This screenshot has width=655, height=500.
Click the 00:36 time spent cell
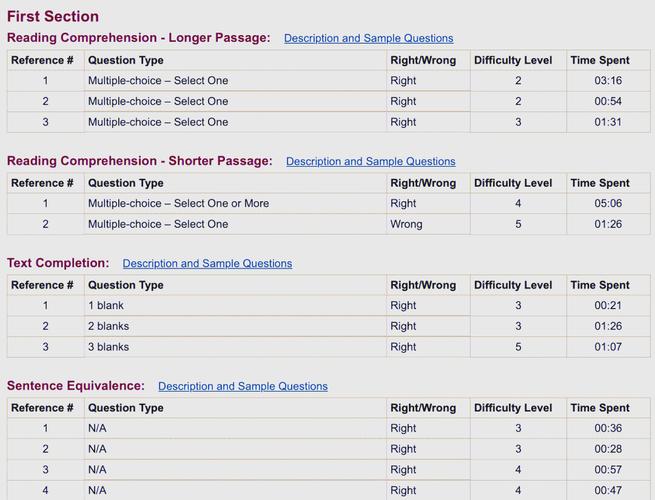608,428
